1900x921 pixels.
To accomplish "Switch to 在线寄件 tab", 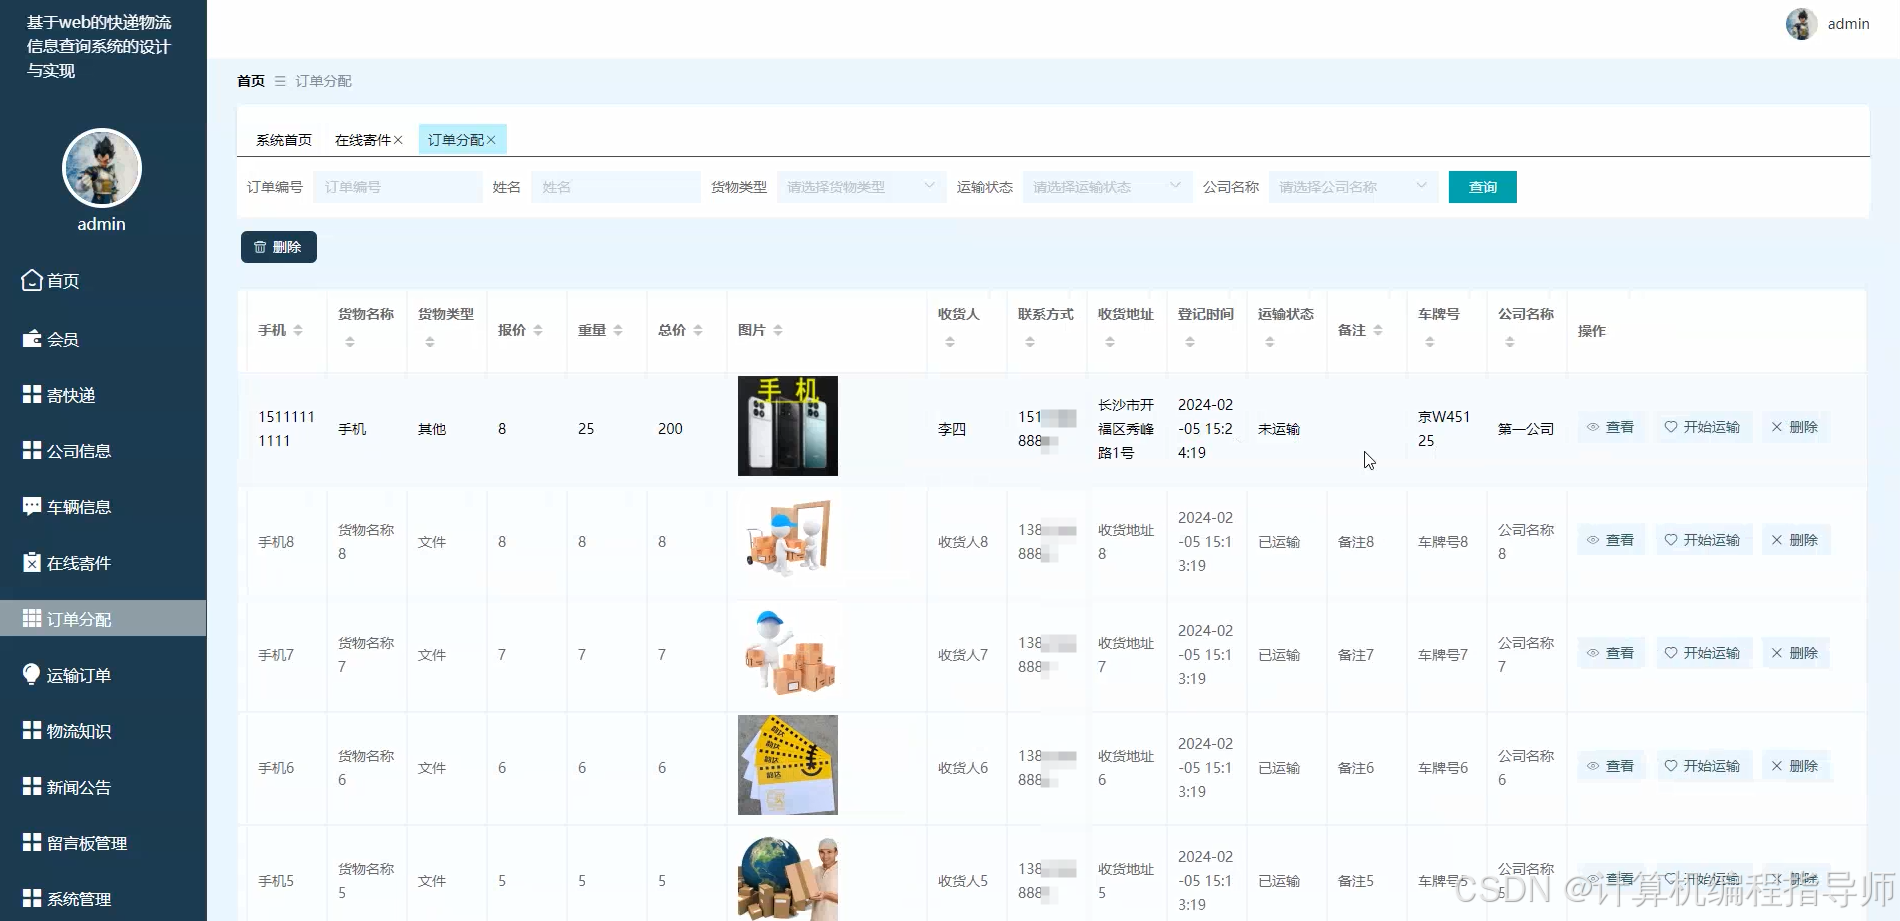I will [363, 140].
